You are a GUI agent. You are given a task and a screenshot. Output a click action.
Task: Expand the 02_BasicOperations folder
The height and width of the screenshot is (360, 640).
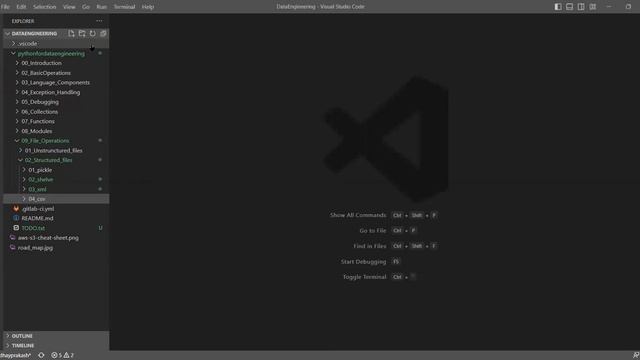[x=56, y=73]
